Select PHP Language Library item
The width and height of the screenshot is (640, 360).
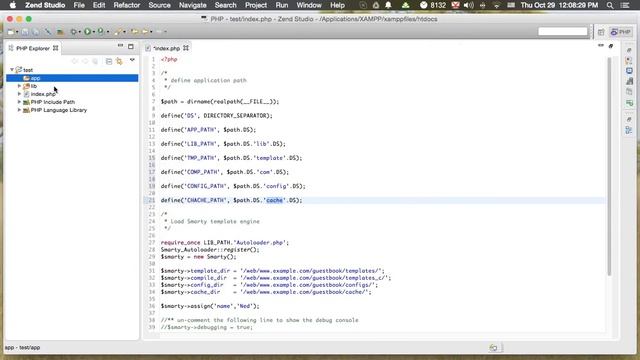pos(59,110)
